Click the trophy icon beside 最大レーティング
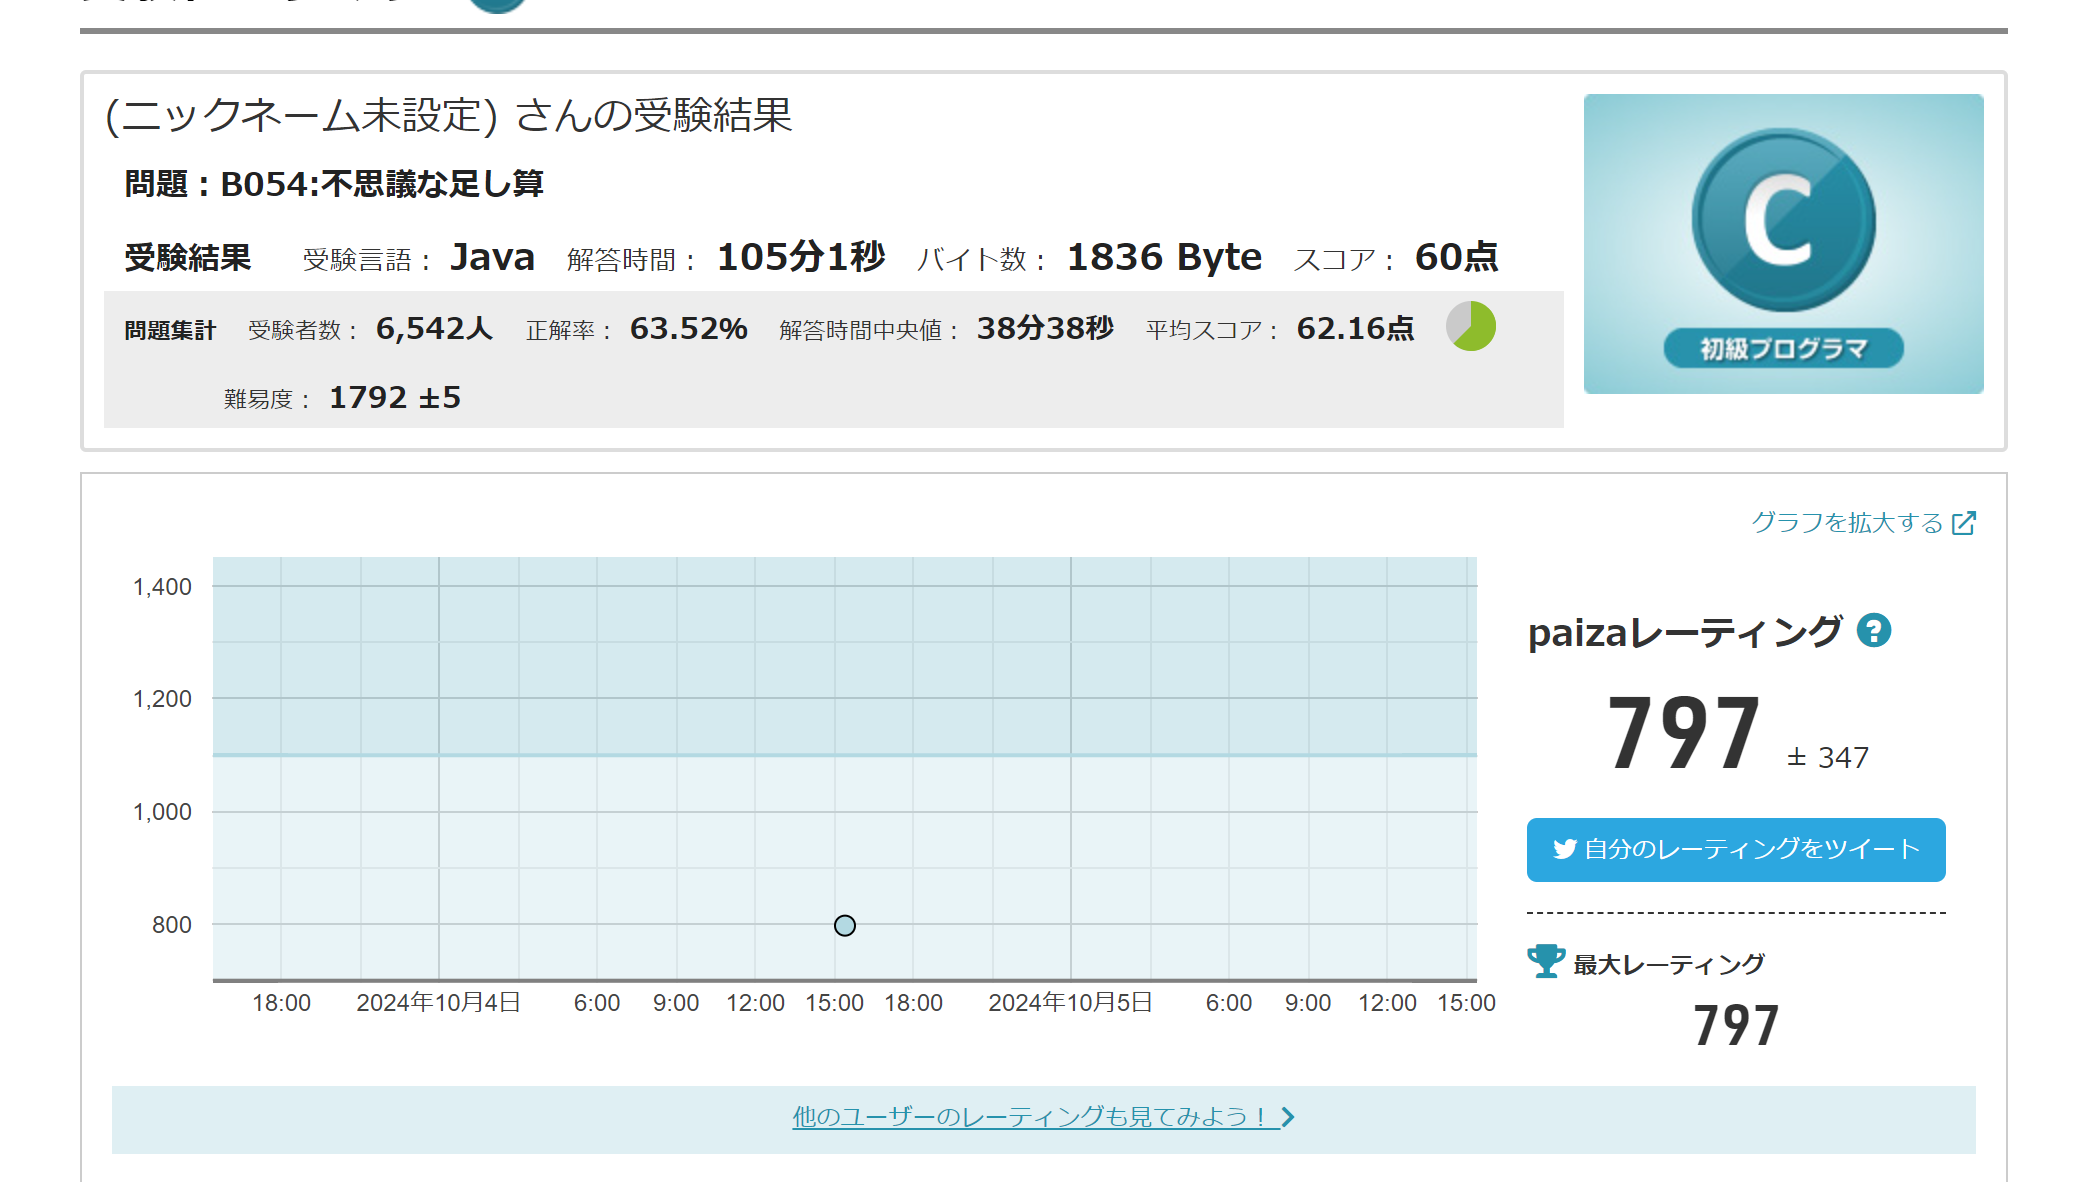This screenshot has height=1182, width=2075. pos(1546,962)
